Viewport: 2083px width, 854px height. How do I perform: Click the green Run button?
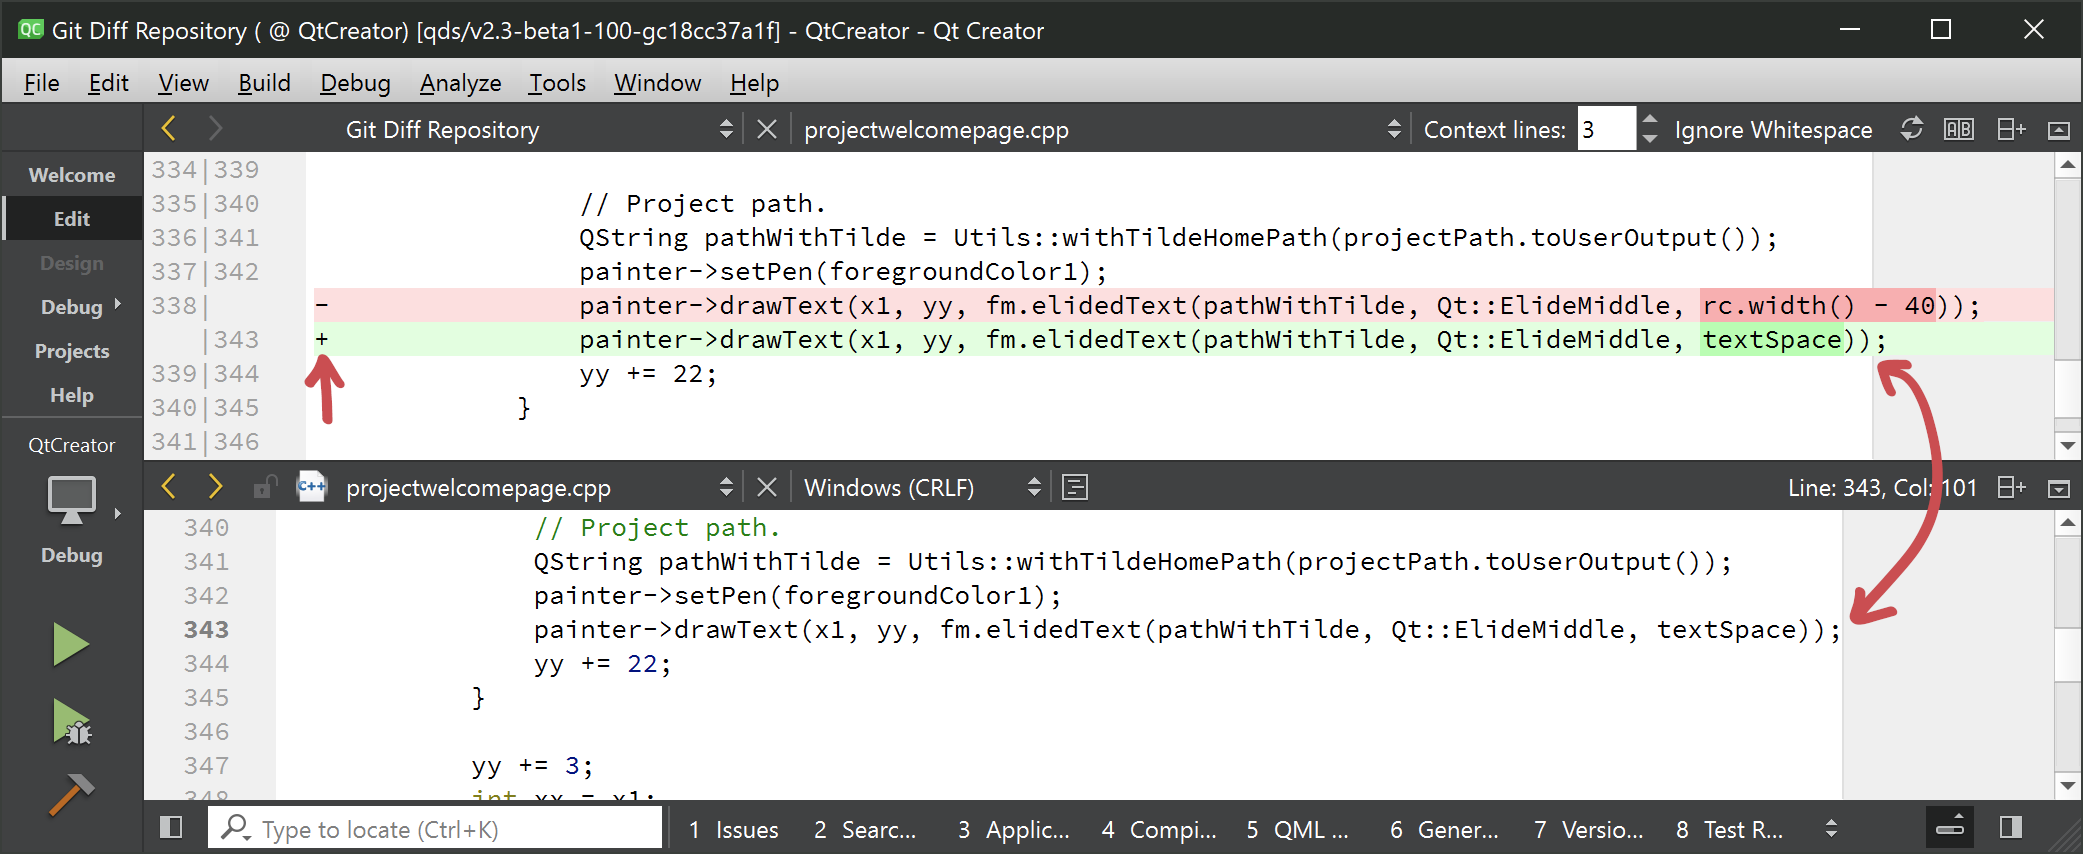pos(70,644)
